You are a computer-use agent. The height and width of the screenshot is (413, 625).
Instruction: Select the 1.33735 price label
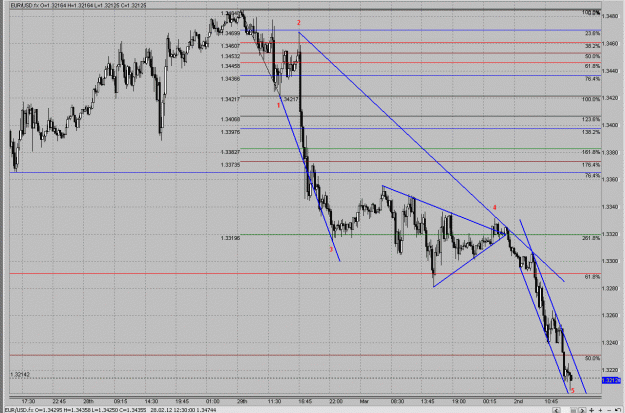point(230,164)
